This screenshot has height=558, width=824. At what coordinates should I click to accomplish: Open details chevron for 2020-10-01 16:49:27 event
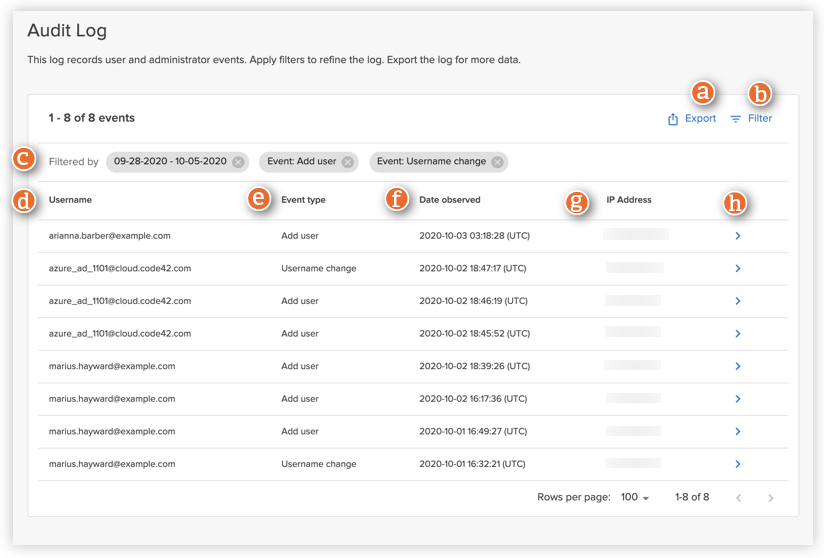coord(738,432)
